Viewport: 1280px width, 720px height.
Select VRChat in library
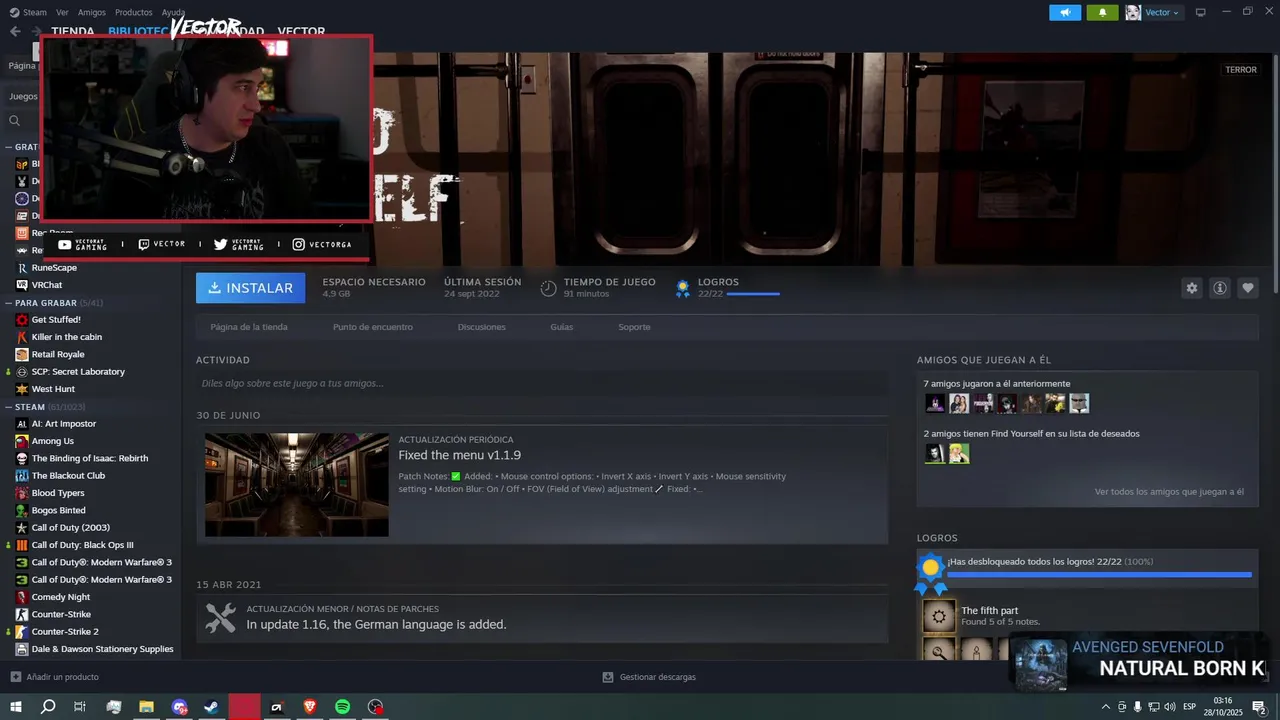tap(47, 285)
